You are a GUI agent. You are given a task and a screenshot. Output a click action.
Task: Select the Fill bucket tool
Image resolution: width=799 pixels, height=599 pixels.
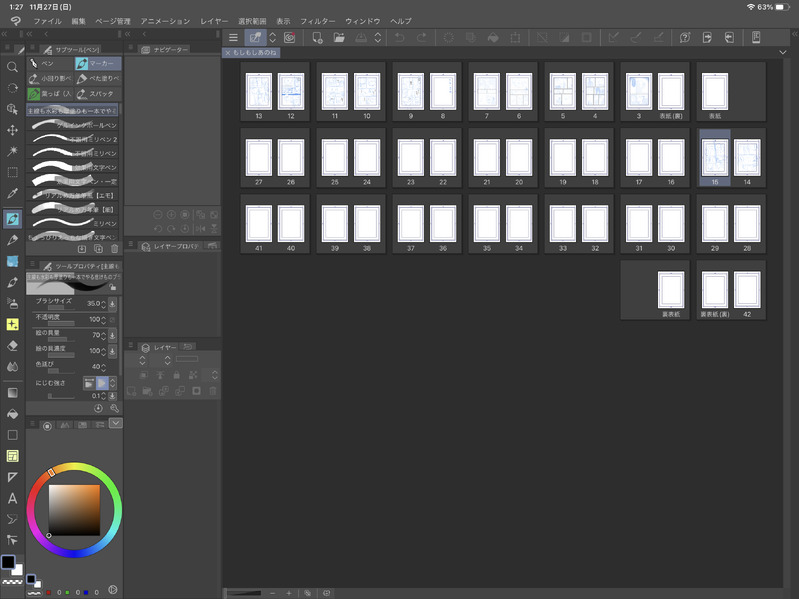point(12,414)
